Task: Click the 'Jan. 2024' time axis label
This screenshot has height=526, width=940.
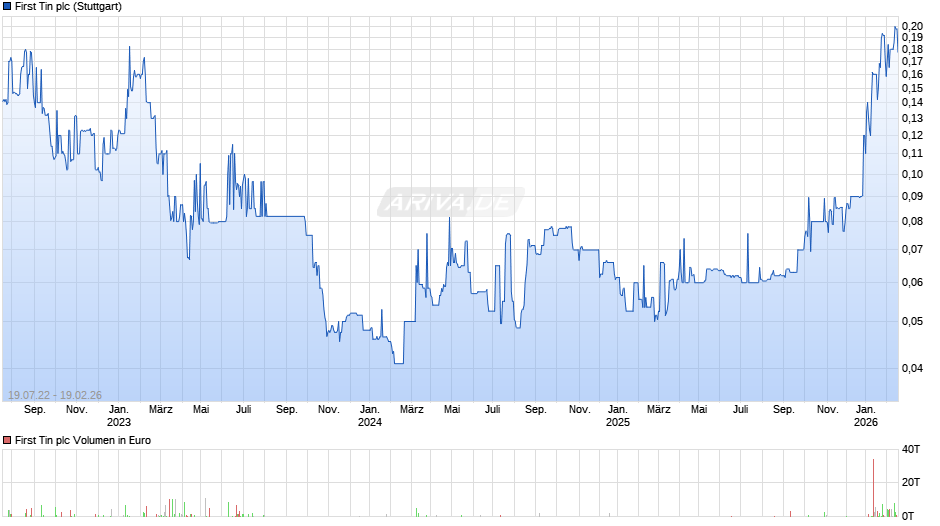Action: 370,416
